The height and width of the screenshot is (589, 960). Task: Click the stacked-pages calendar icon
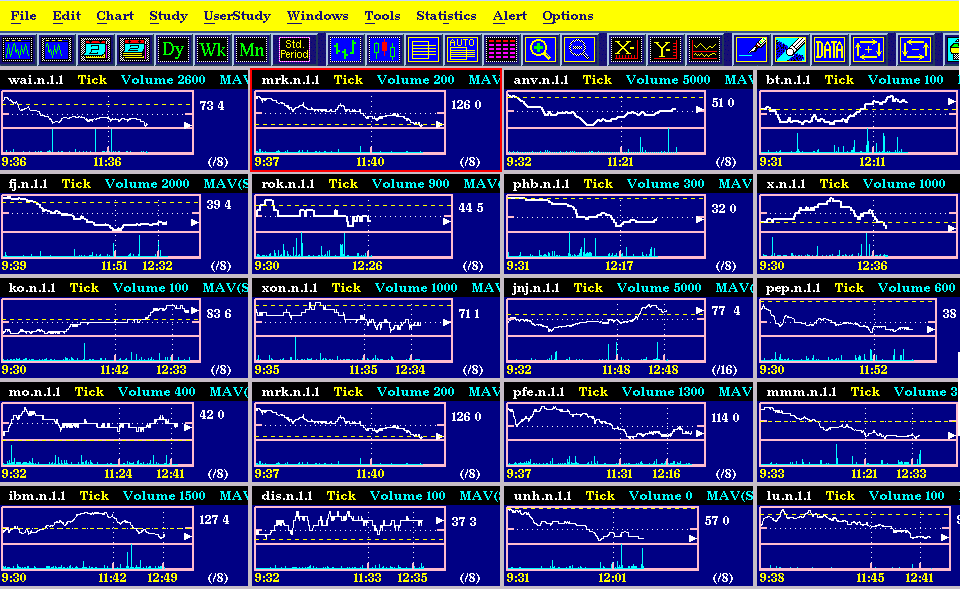[134, 50]
